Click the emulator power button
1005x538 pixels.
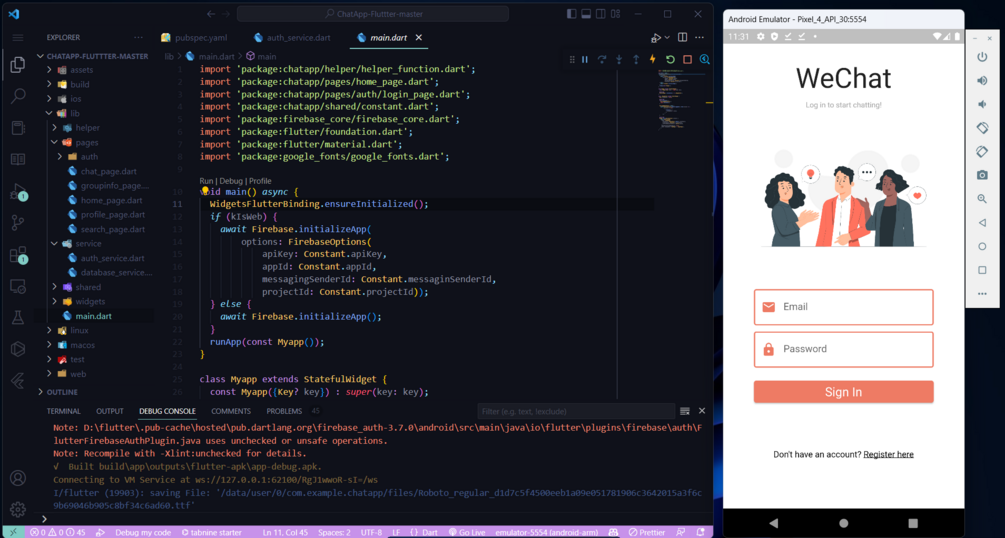[x=982, y=57]
